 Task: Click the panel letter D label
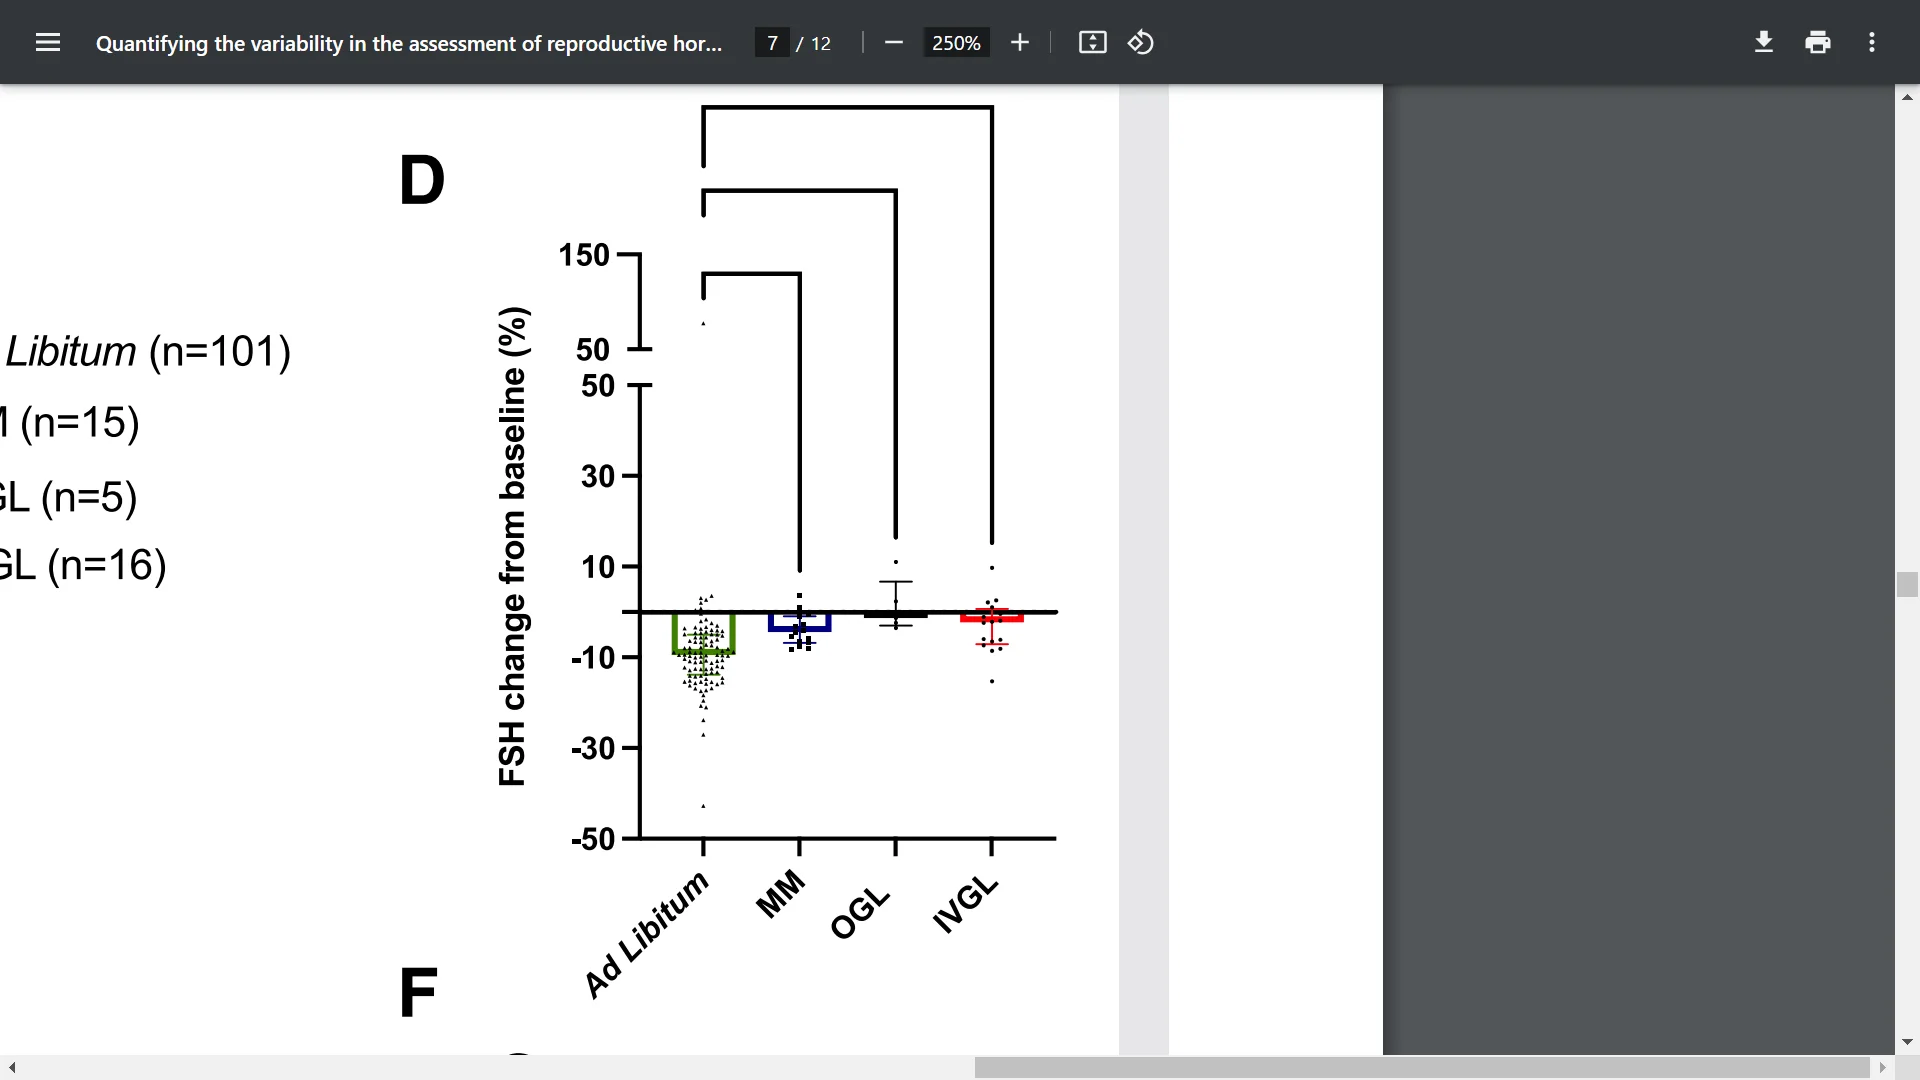421,181
